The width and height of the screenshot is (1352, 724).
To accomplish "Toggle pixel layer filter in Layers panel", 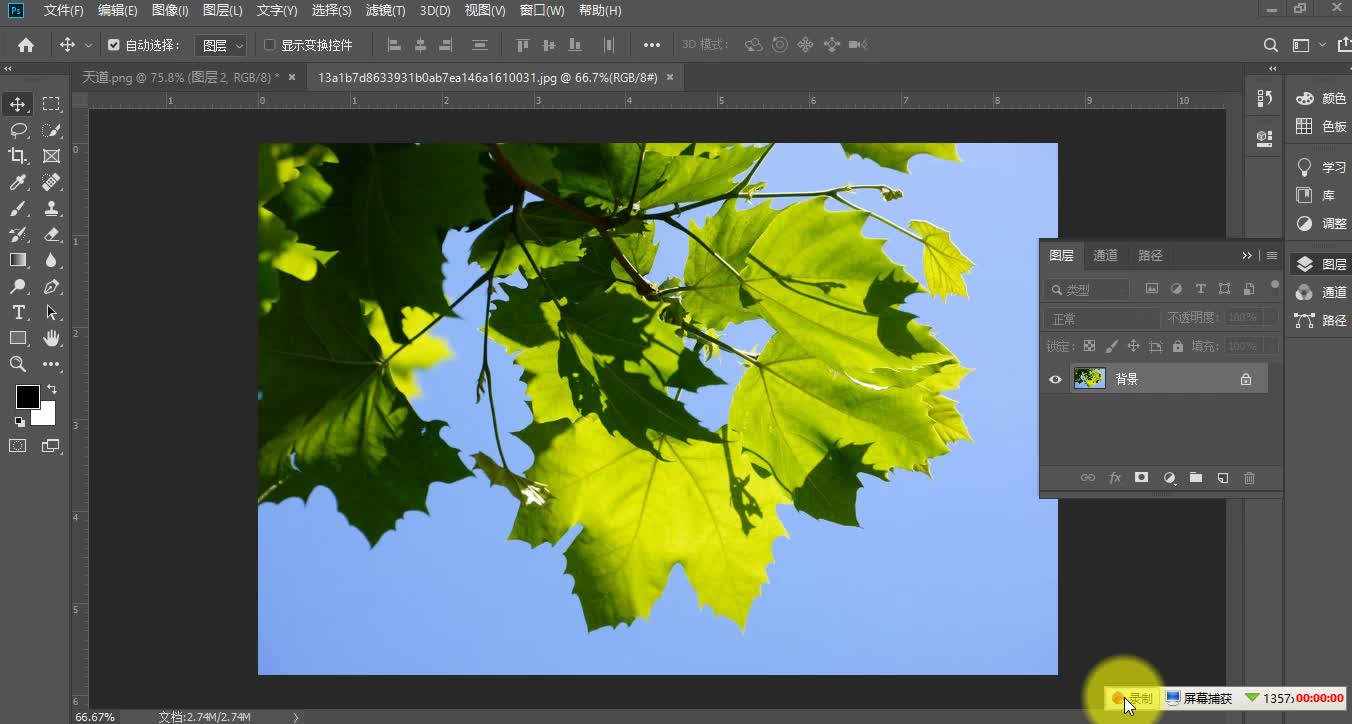I will [1152, 289].
